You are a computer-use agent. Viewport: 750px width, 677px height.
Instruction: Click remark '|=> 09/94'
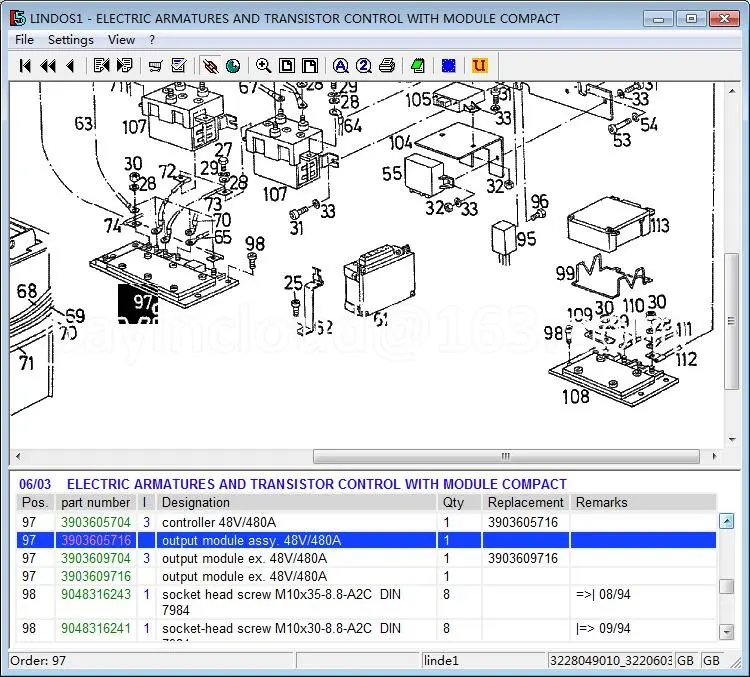603,628
